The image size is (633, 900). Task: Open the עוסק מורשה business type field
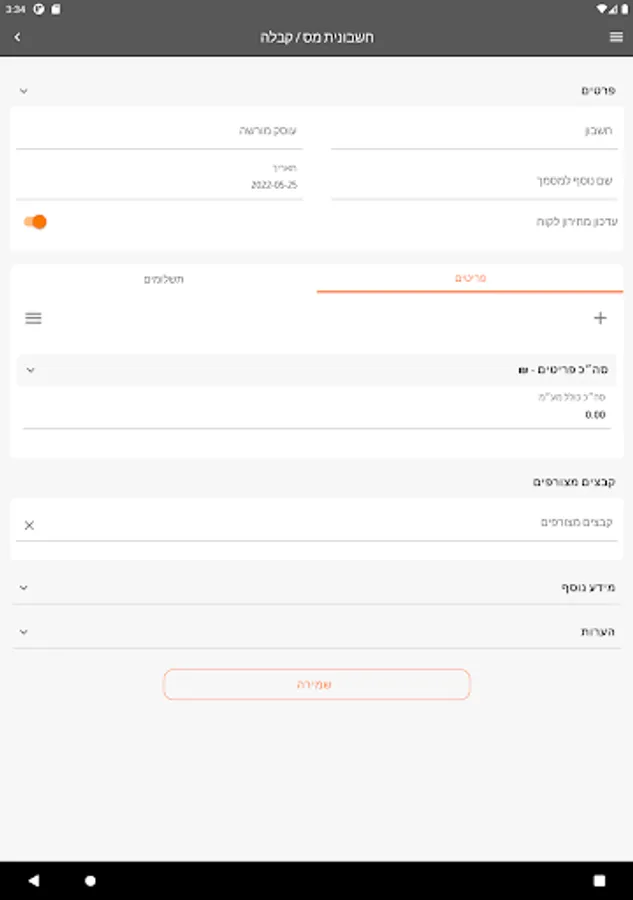pyautogui.click(x=160, y=131)
